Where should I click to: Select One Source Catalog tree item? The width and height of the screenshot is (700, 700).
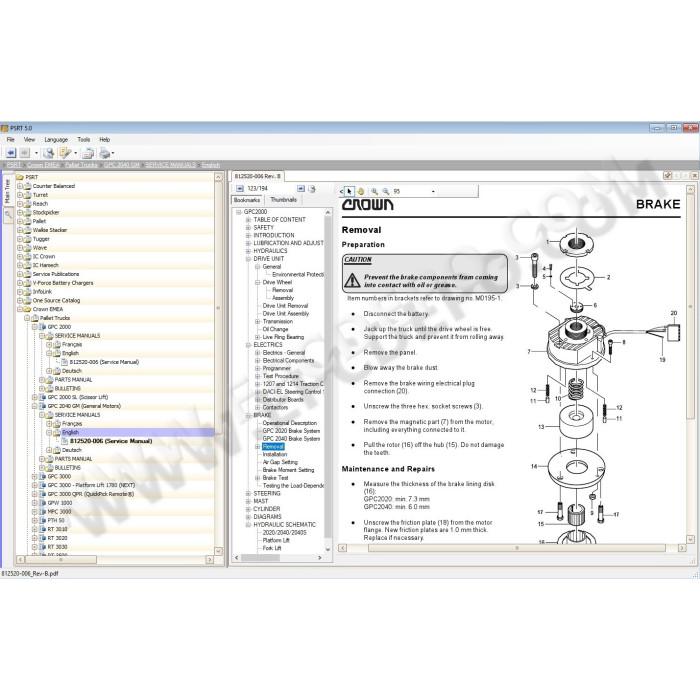point(56,300)
